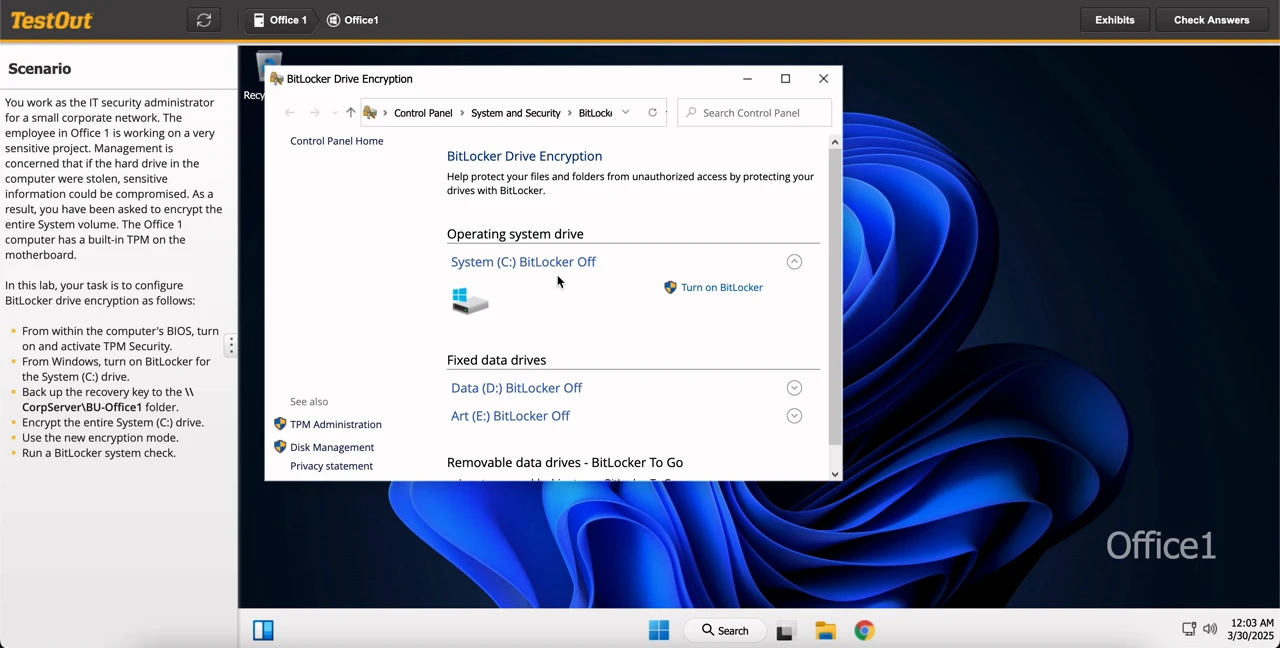
Task: Click Art (E:) BitLocker Off heading
Action: [510, 416]
